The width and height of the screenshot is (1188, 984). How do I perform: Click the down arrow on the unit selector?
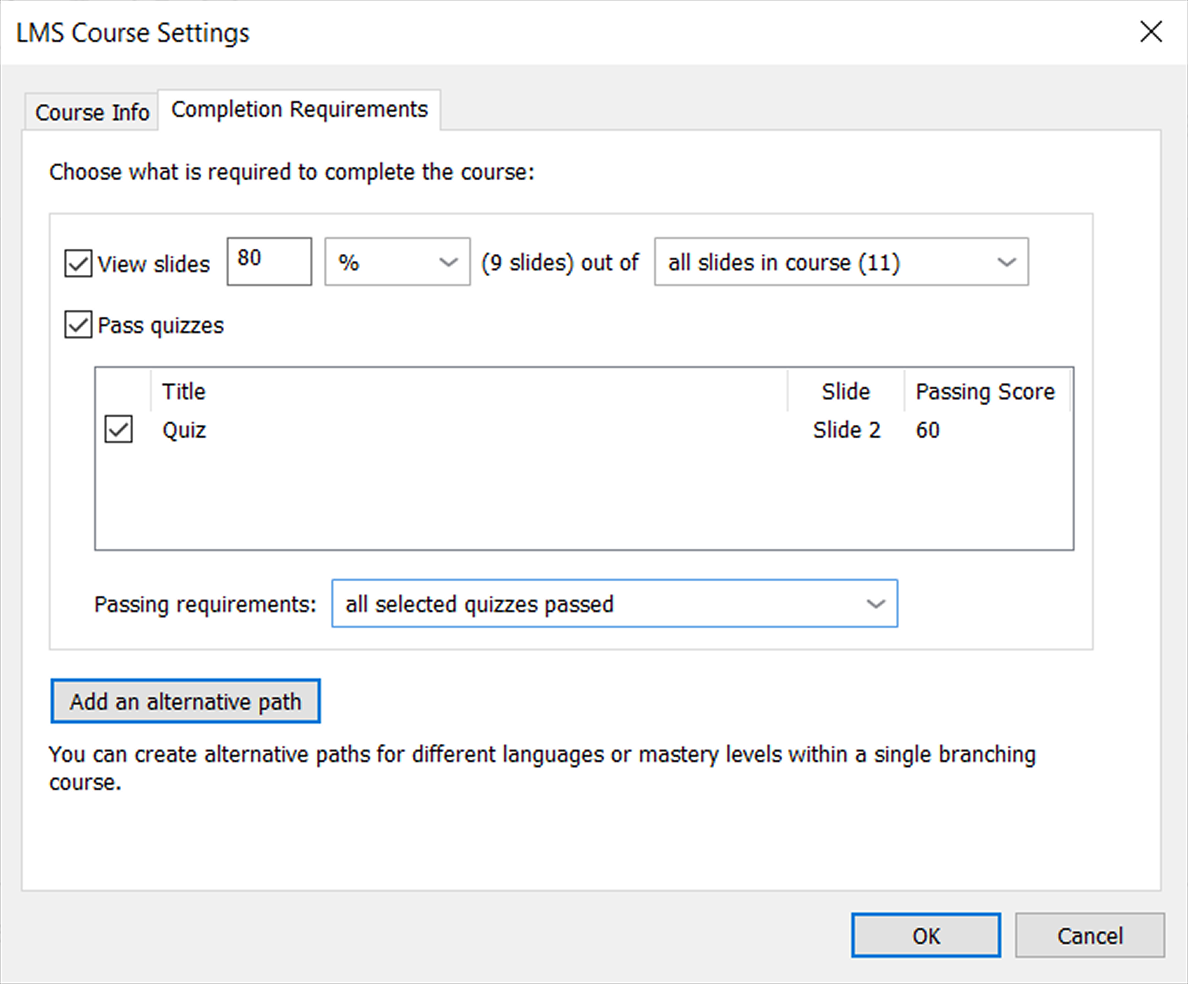pyautogui.click(x=449, y=261)
